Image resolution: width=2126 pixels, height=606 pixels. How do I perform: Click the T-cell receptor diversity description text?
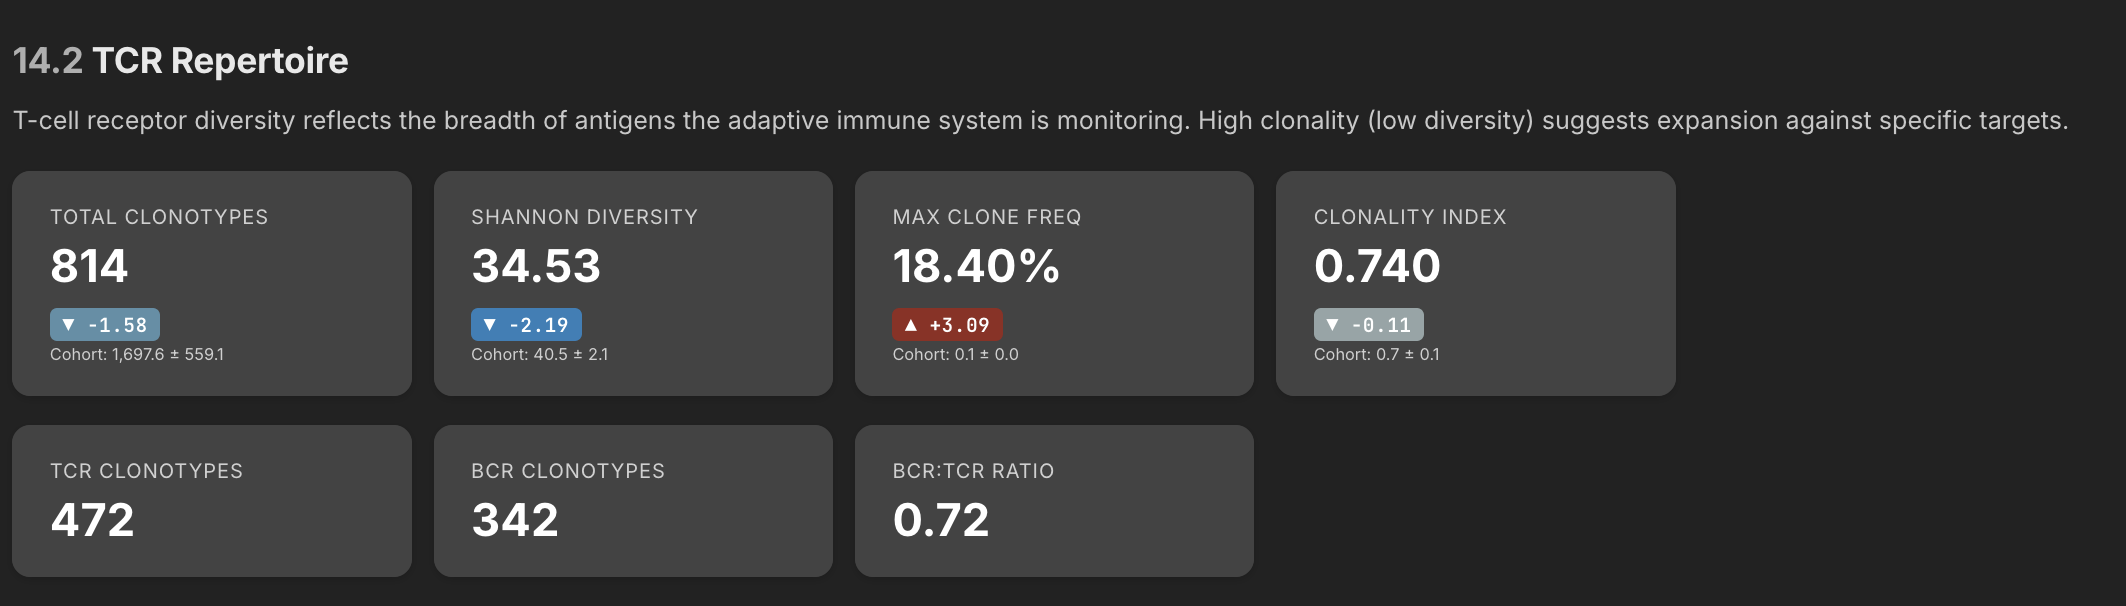click(1040, 121)
